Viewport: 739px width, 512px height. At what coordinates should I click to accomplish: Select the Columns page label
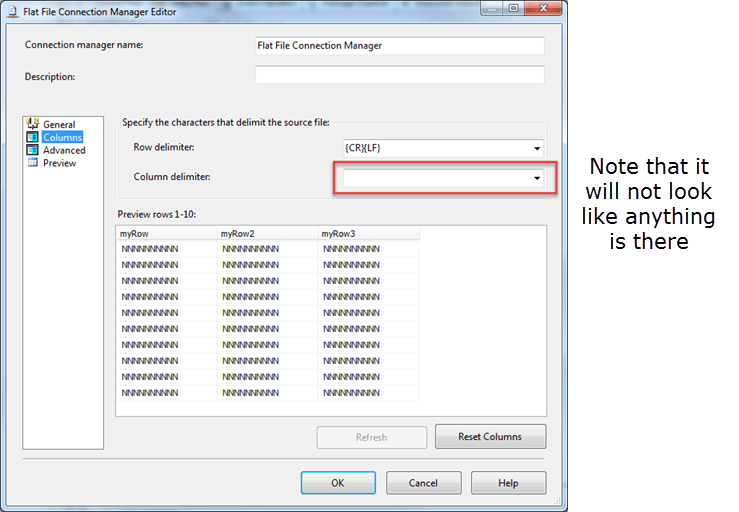(62, 137)
